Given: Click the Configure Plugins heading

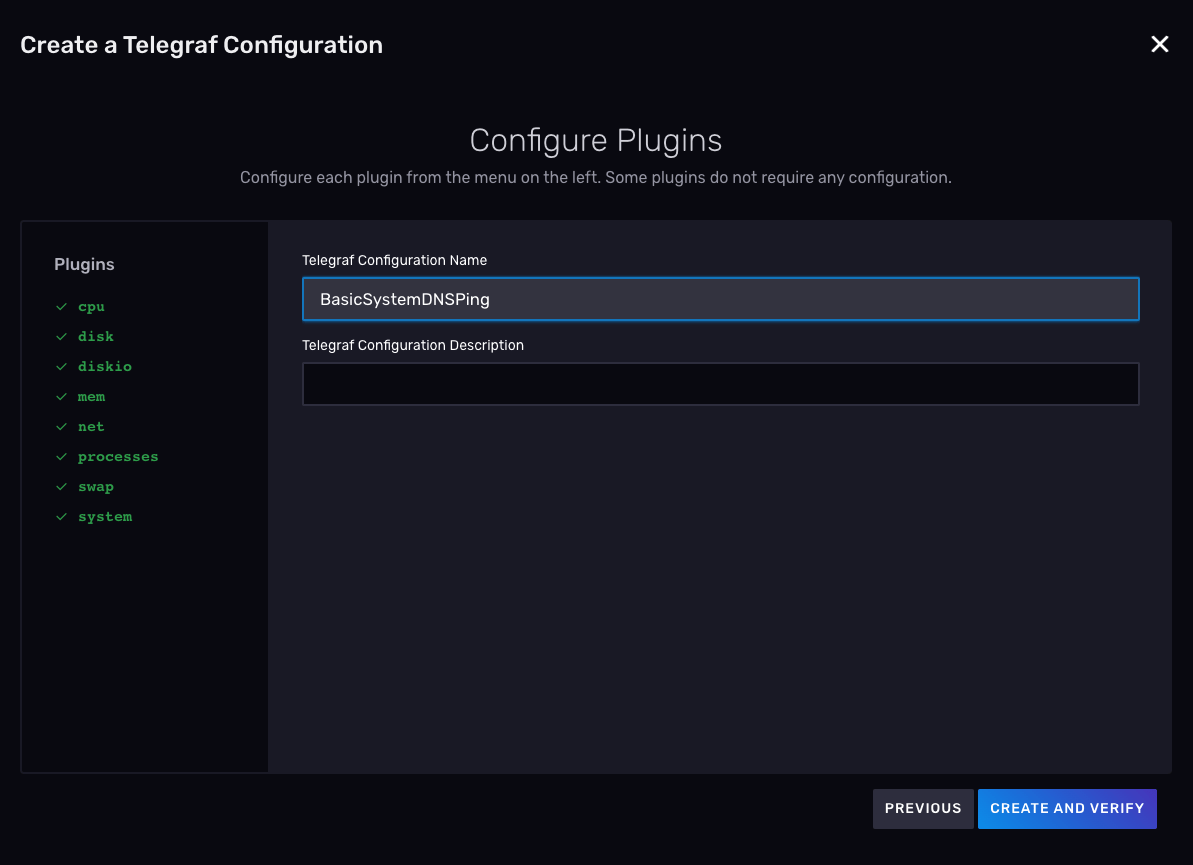Looking at the screenshot, I should pos(596,141).
